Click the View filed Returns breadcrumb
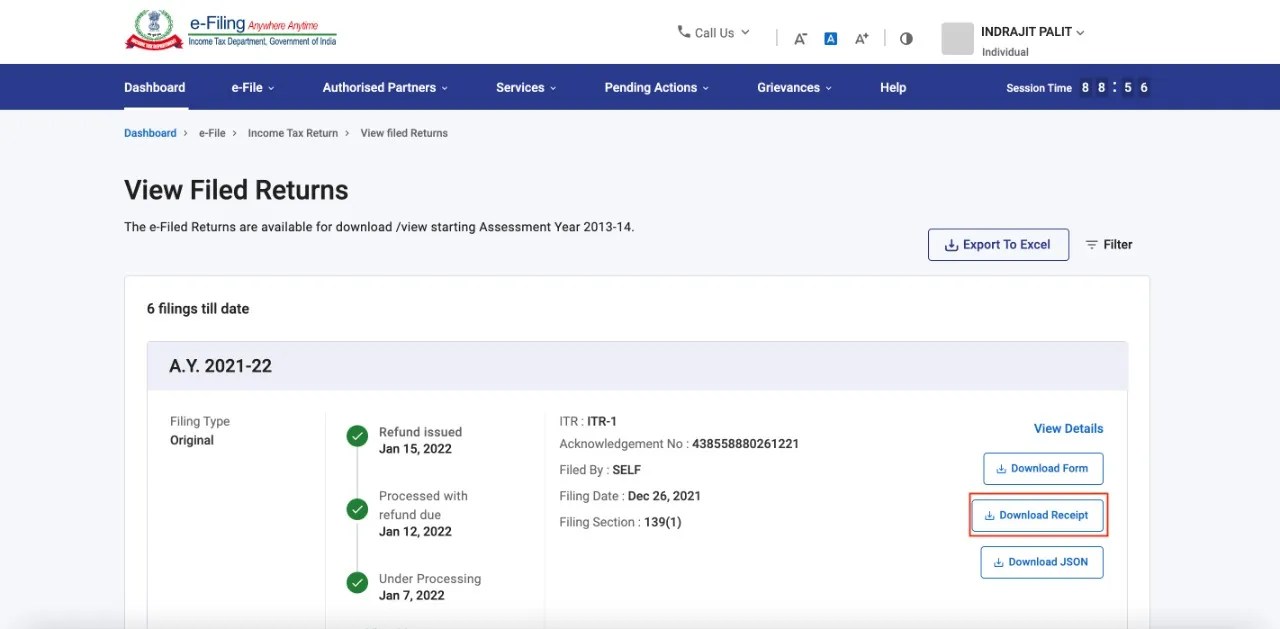Screen dimensions: 1280x629 tap(404, 133)
